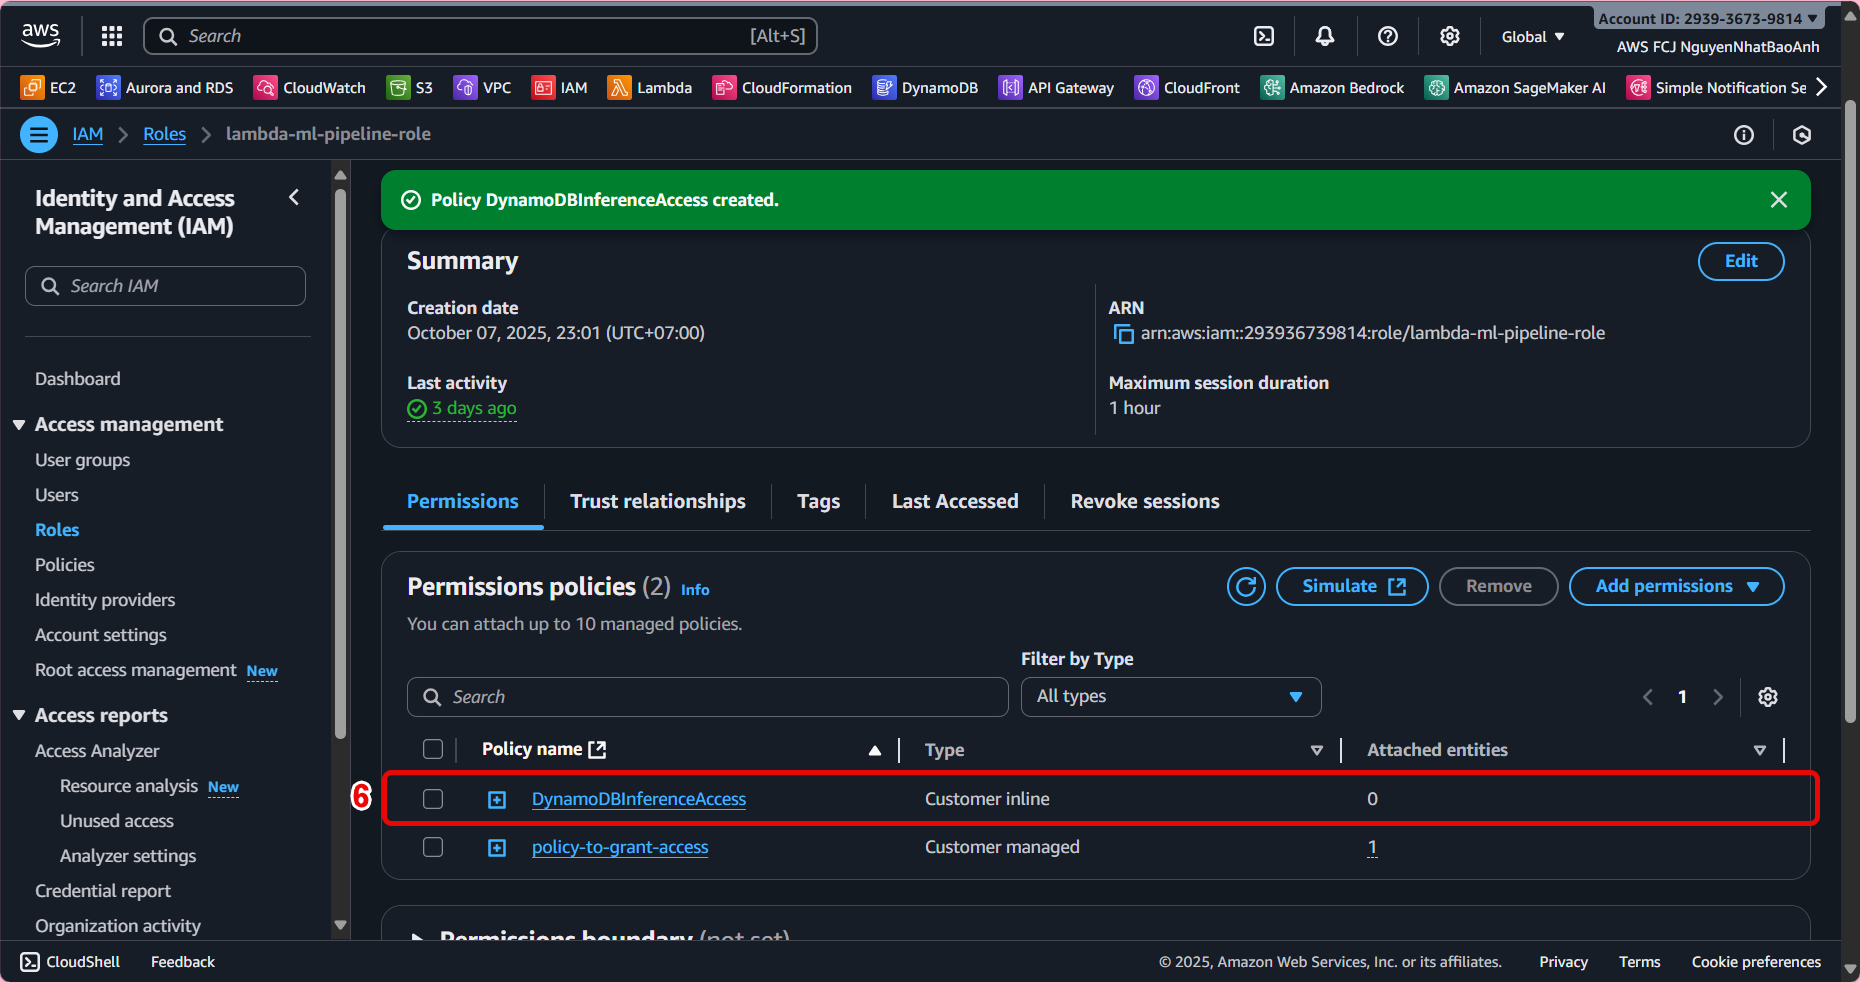
Task: Focus the policies search field
Action: tap(707, 697)
